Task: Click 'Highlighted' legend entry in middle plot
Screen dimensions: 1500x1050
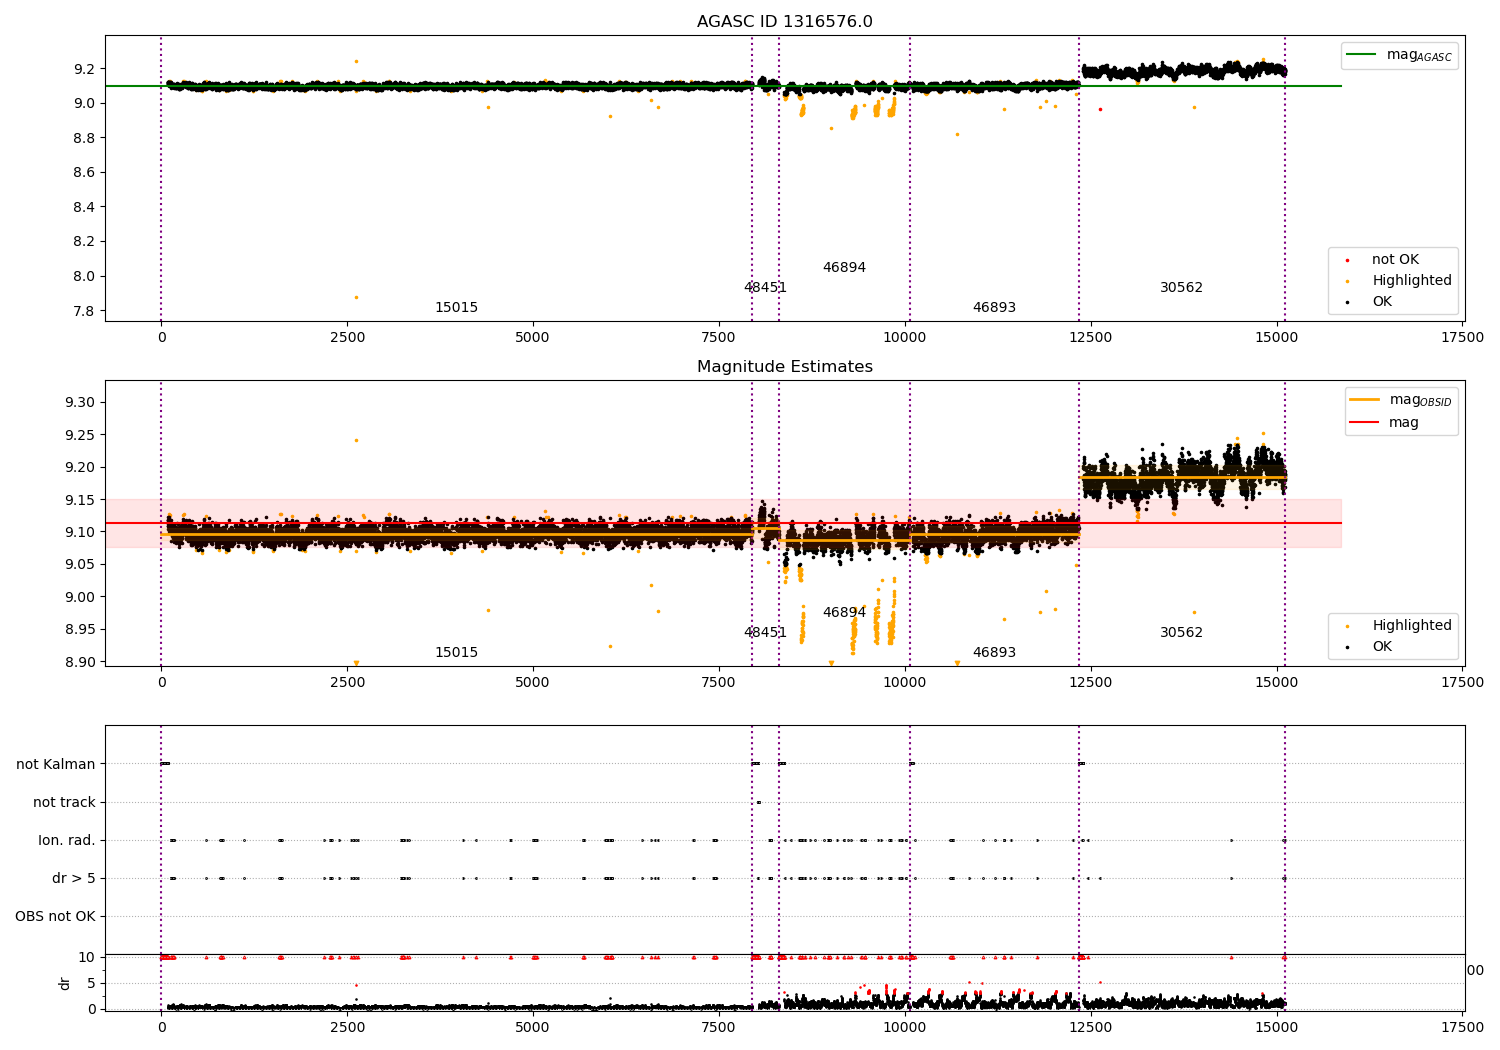Action: pyautogui.click(x=1399, y=626)
